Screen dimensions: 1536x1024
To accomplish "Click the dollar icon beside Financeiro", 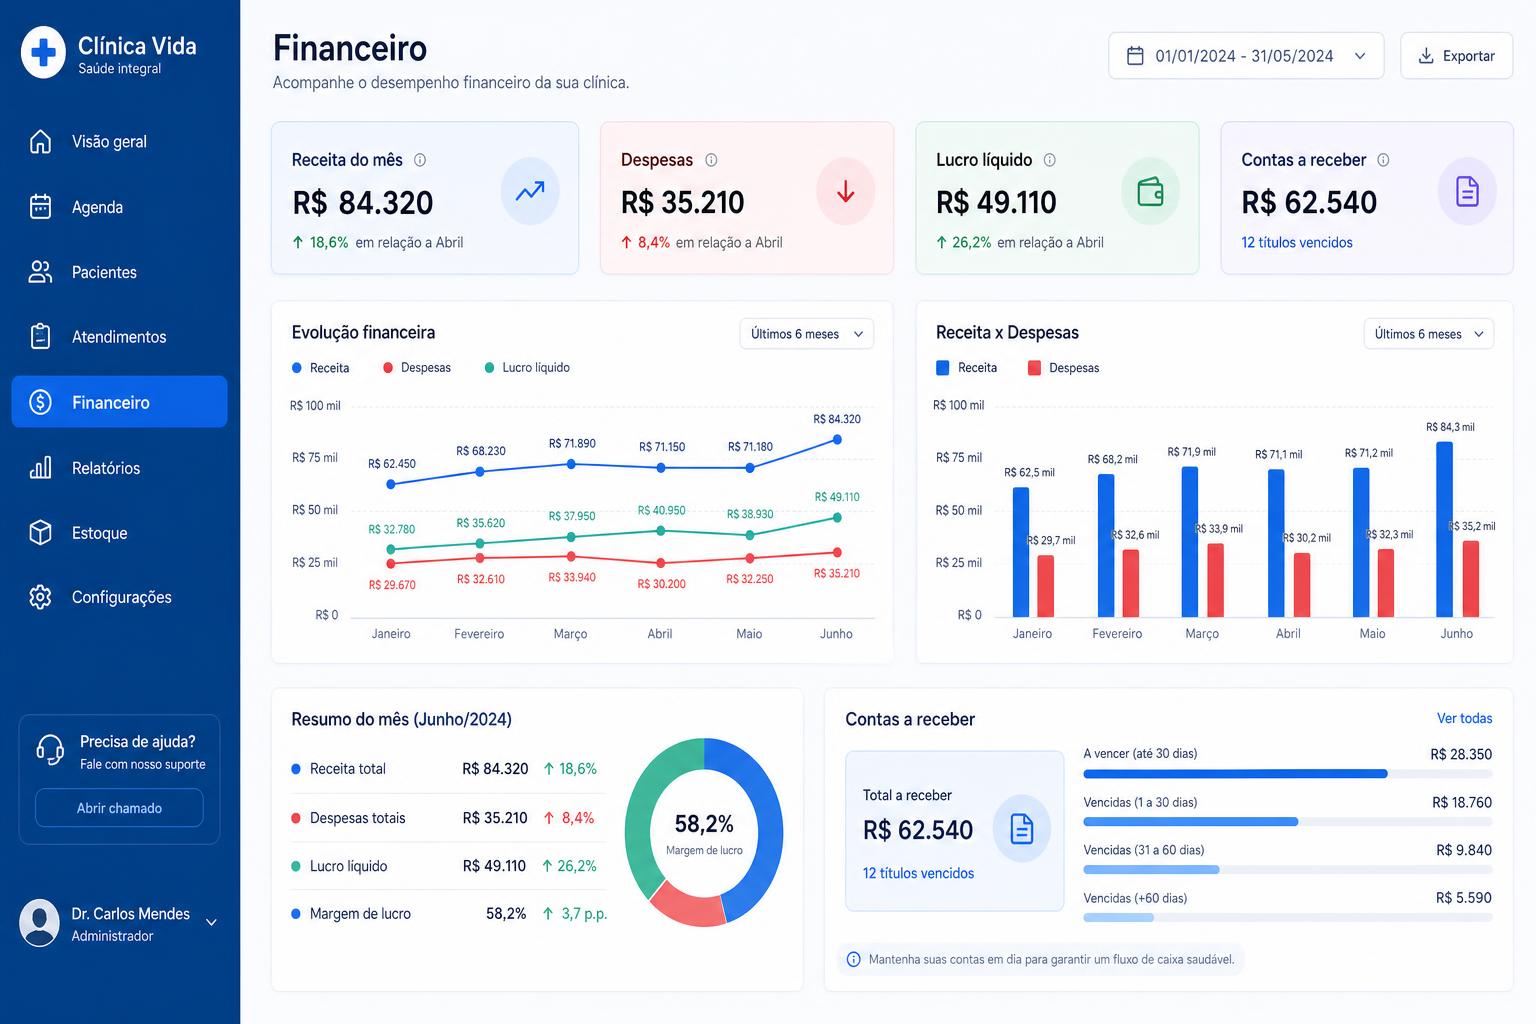I will click(x=40, y=402).
